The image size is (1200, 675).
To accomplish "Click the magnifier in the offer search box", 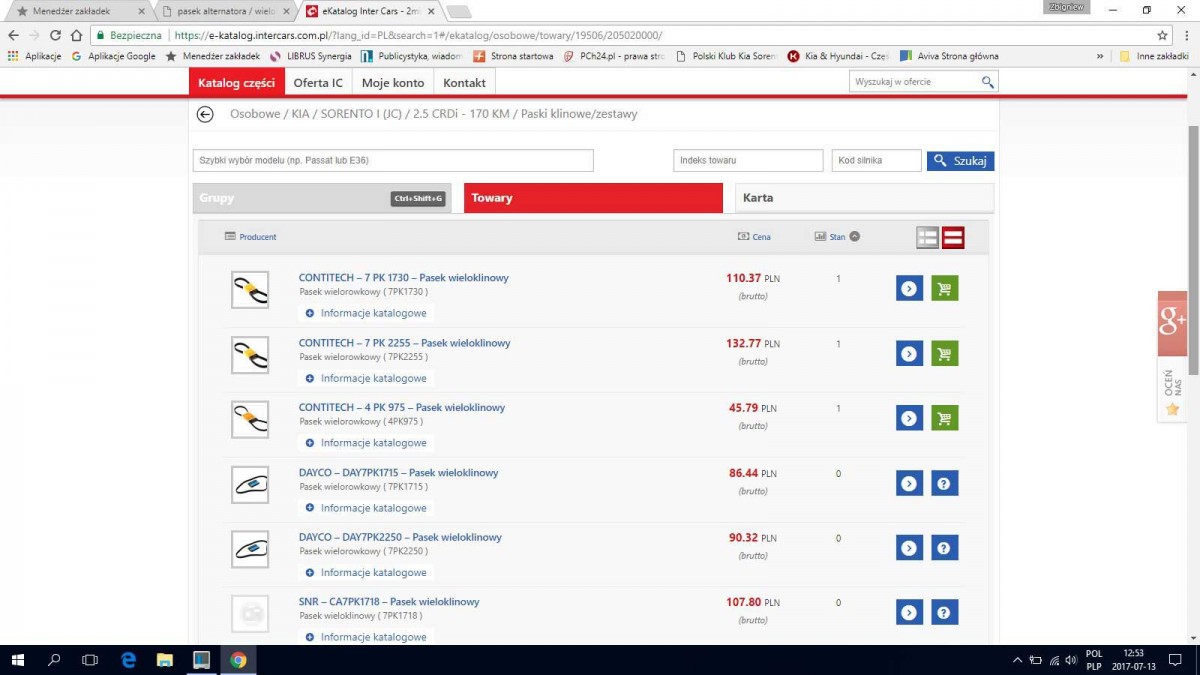I will [x=987, y=82].
